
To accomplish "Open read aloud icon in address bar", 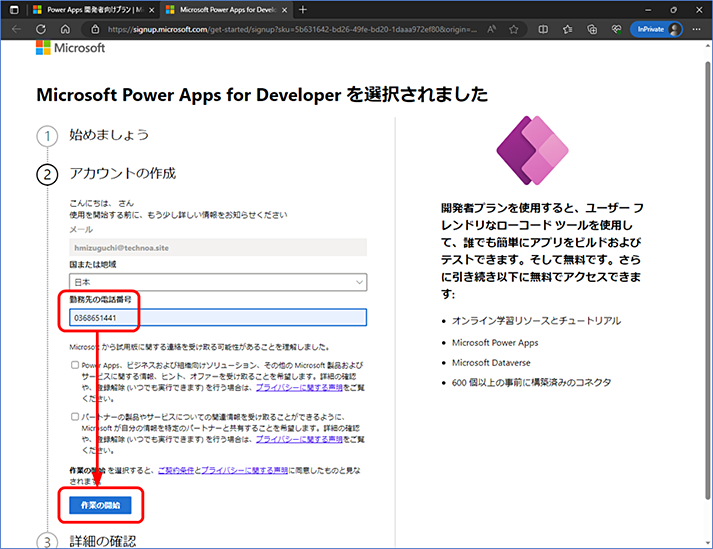I will 492,29.
